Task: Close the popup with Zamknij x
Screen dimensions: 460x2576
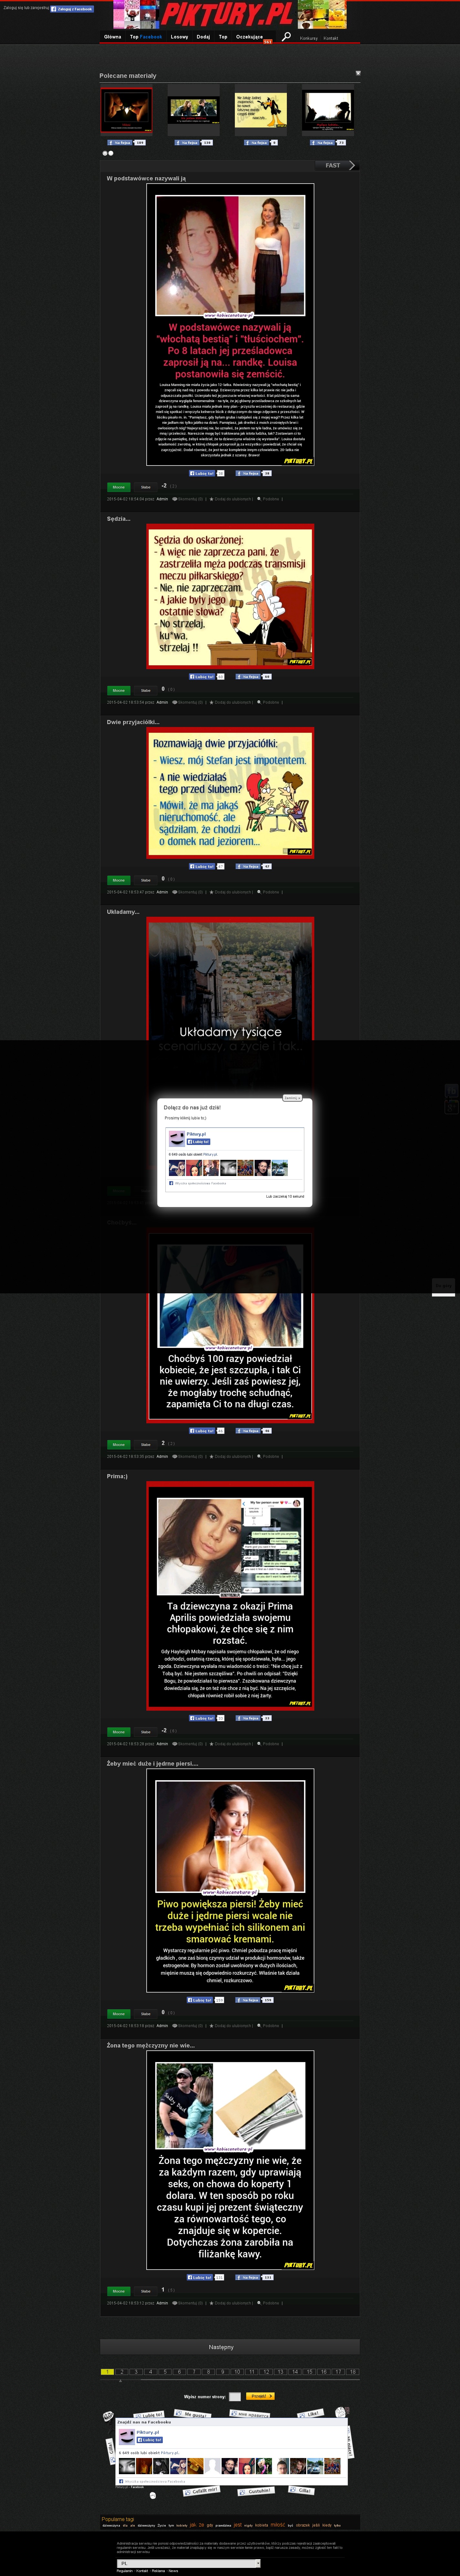Action: (x=292, y=1098)
